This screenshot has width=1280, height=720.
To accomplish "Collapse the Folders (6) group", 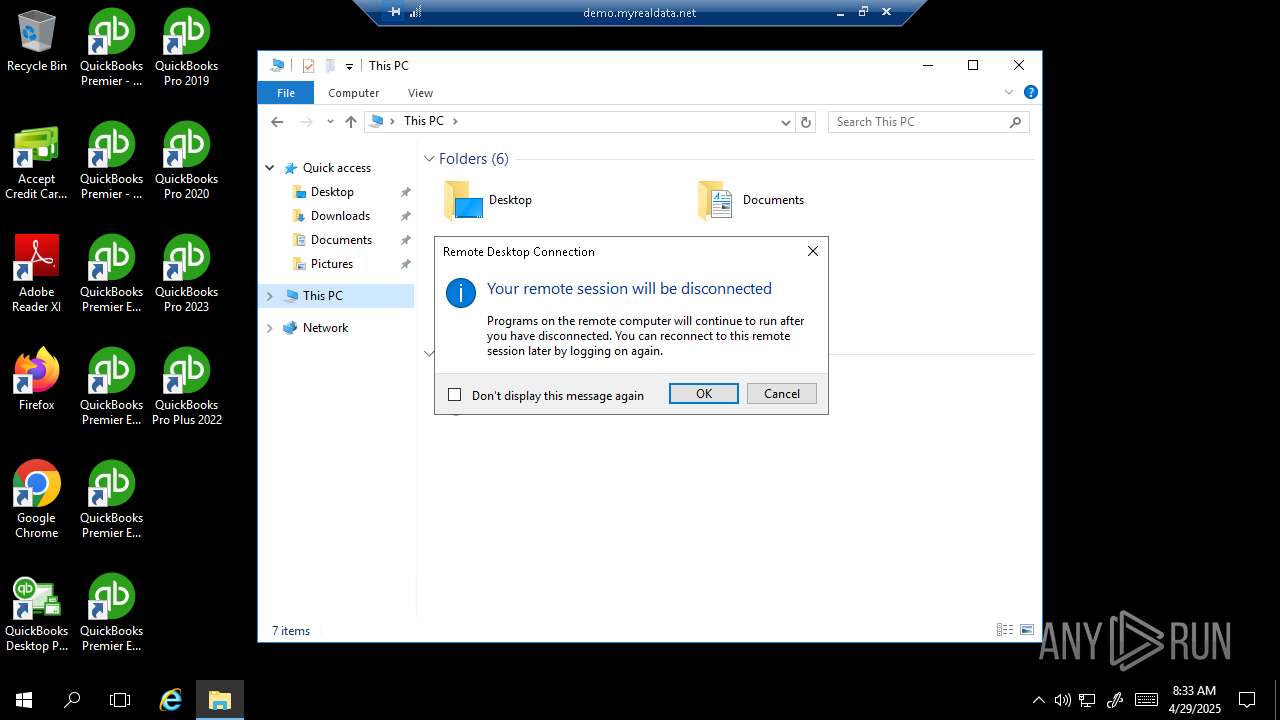I will (x=430, y=159).
